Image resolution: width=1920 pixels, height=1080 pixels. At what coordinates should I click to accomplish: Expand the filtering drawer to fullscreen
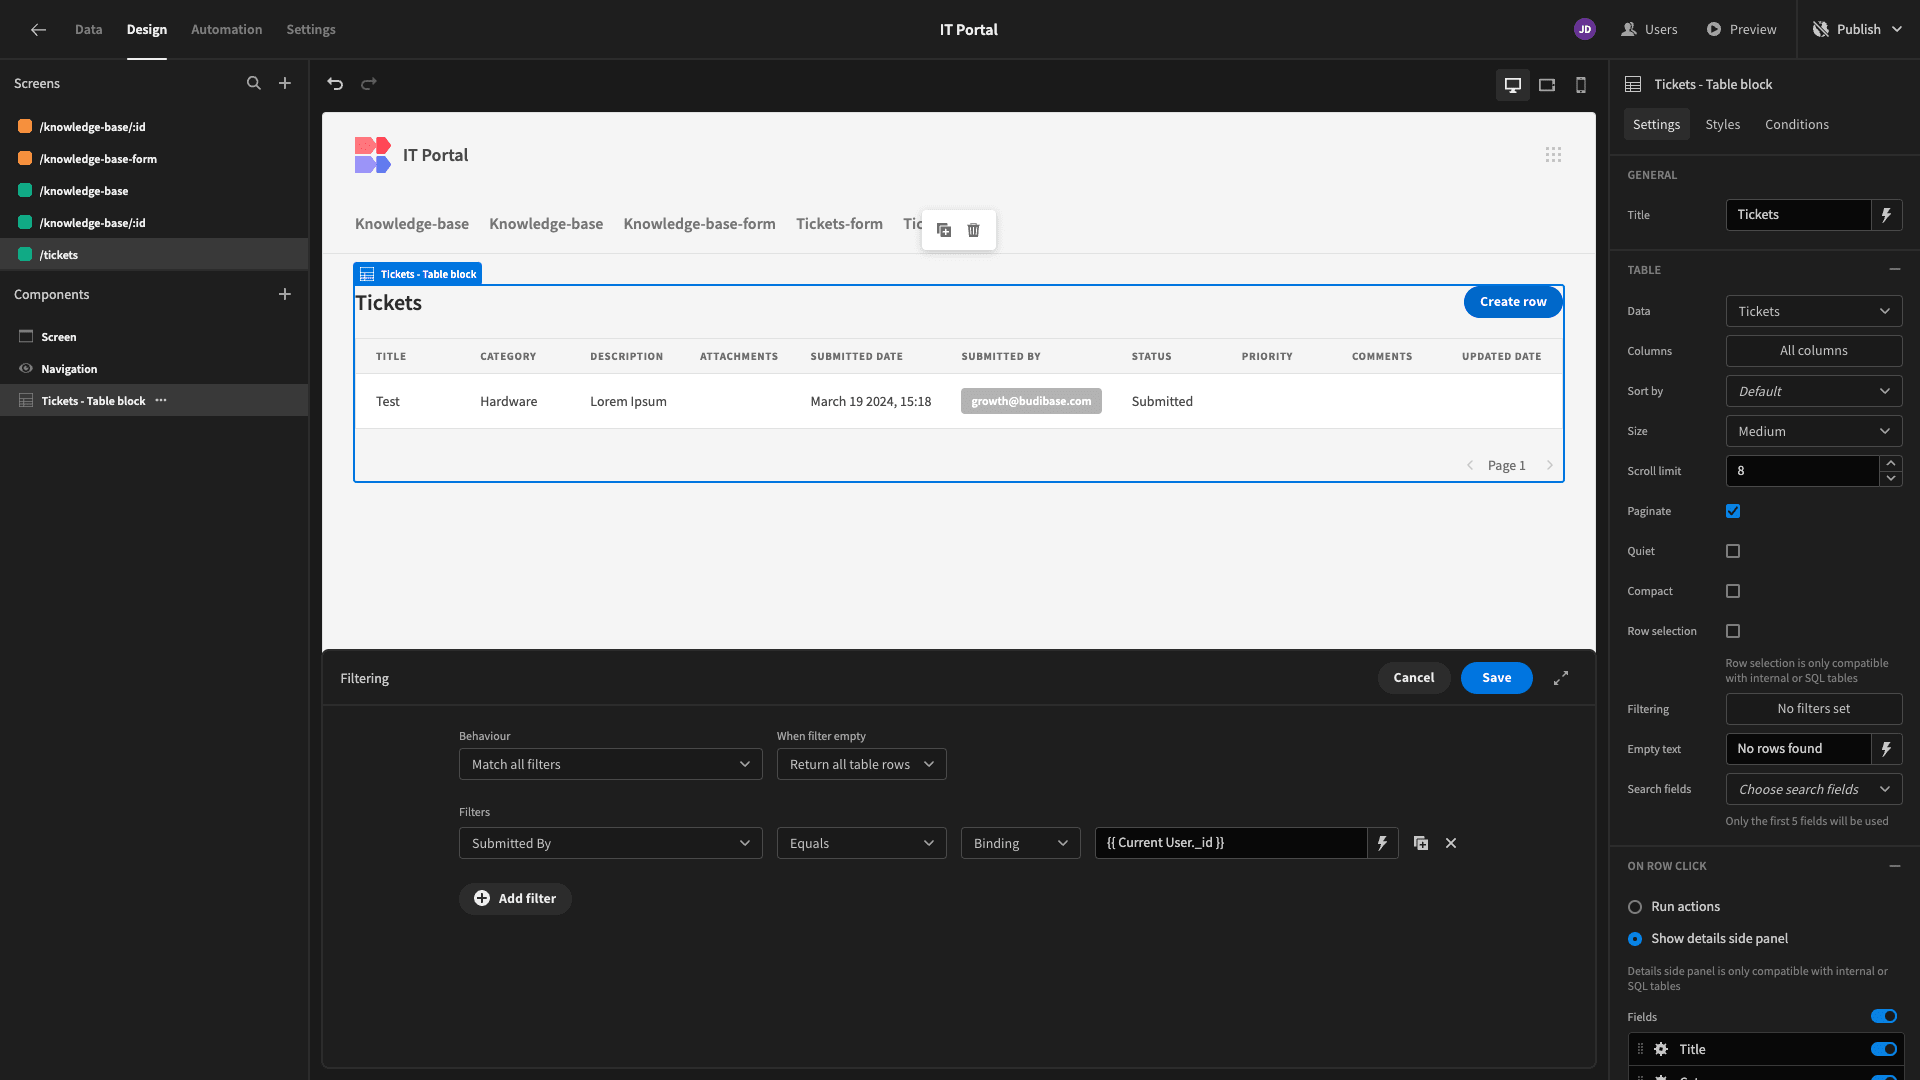tap(1561, 678)
